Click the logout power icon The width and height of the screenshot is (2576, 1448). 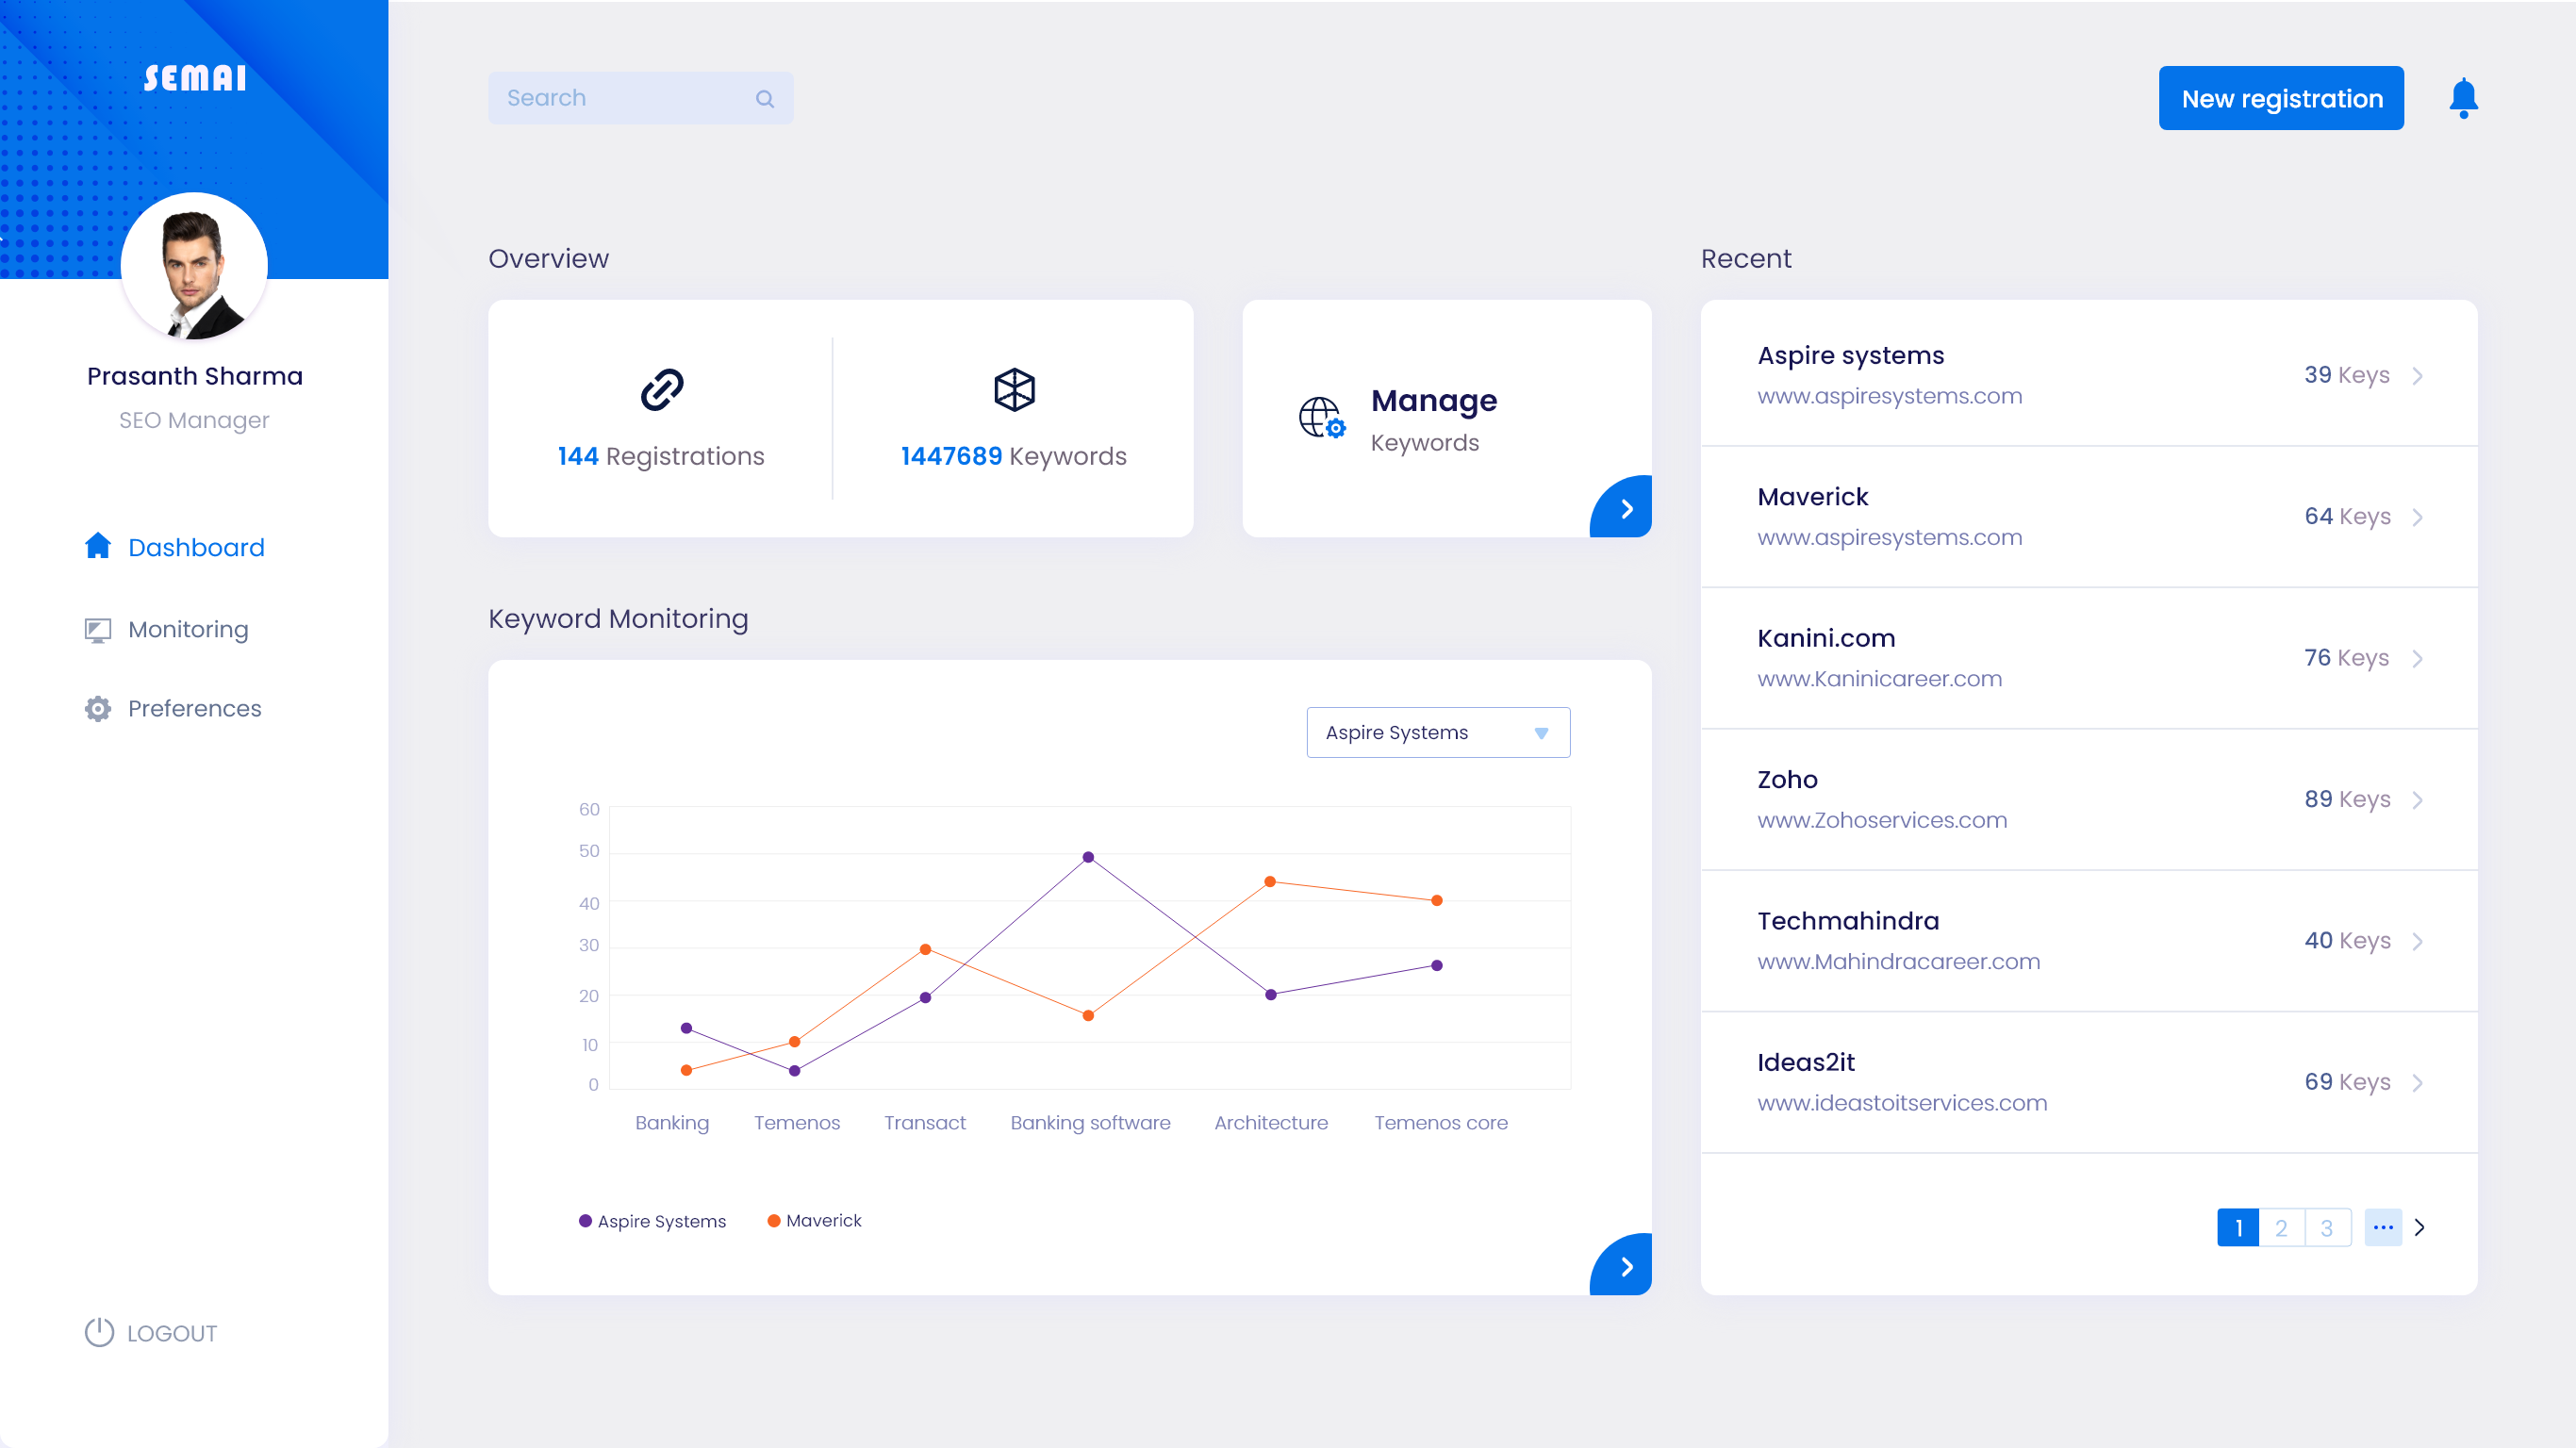[x=99, y=1332]
